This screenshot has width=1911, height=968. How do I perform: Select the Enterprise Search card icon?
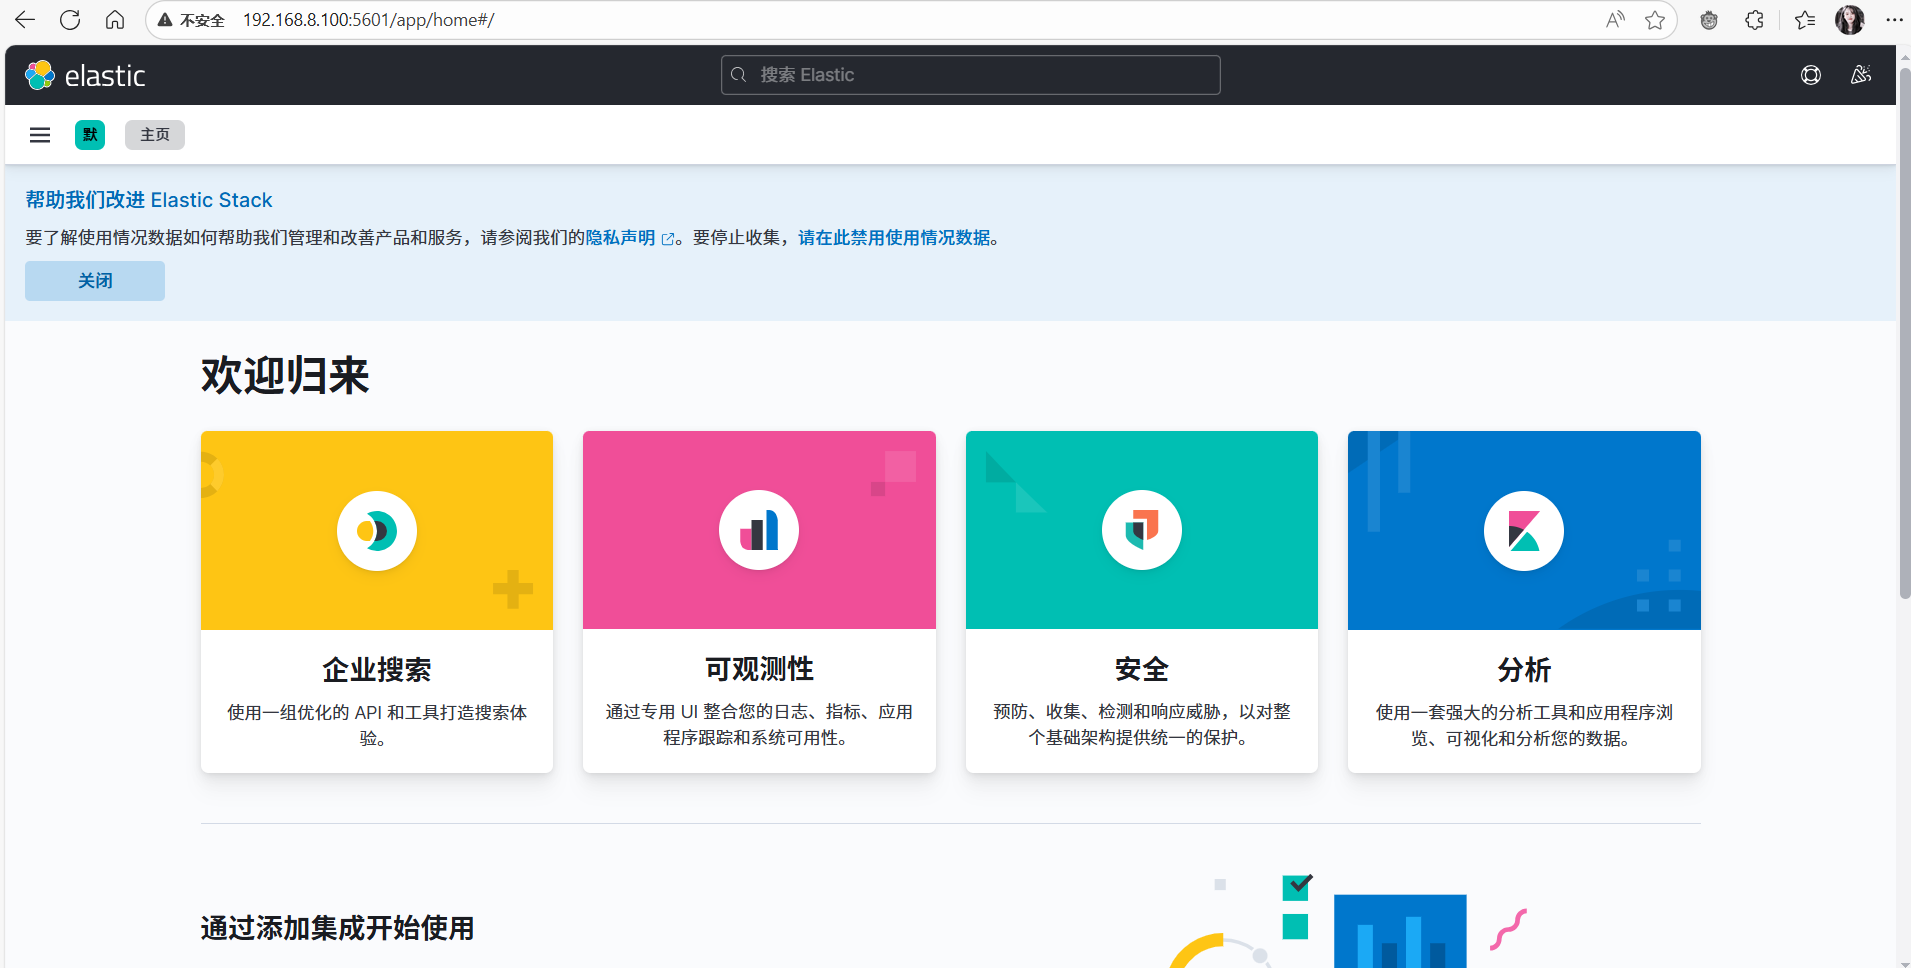pyautogui.click(x=376, y=530)
